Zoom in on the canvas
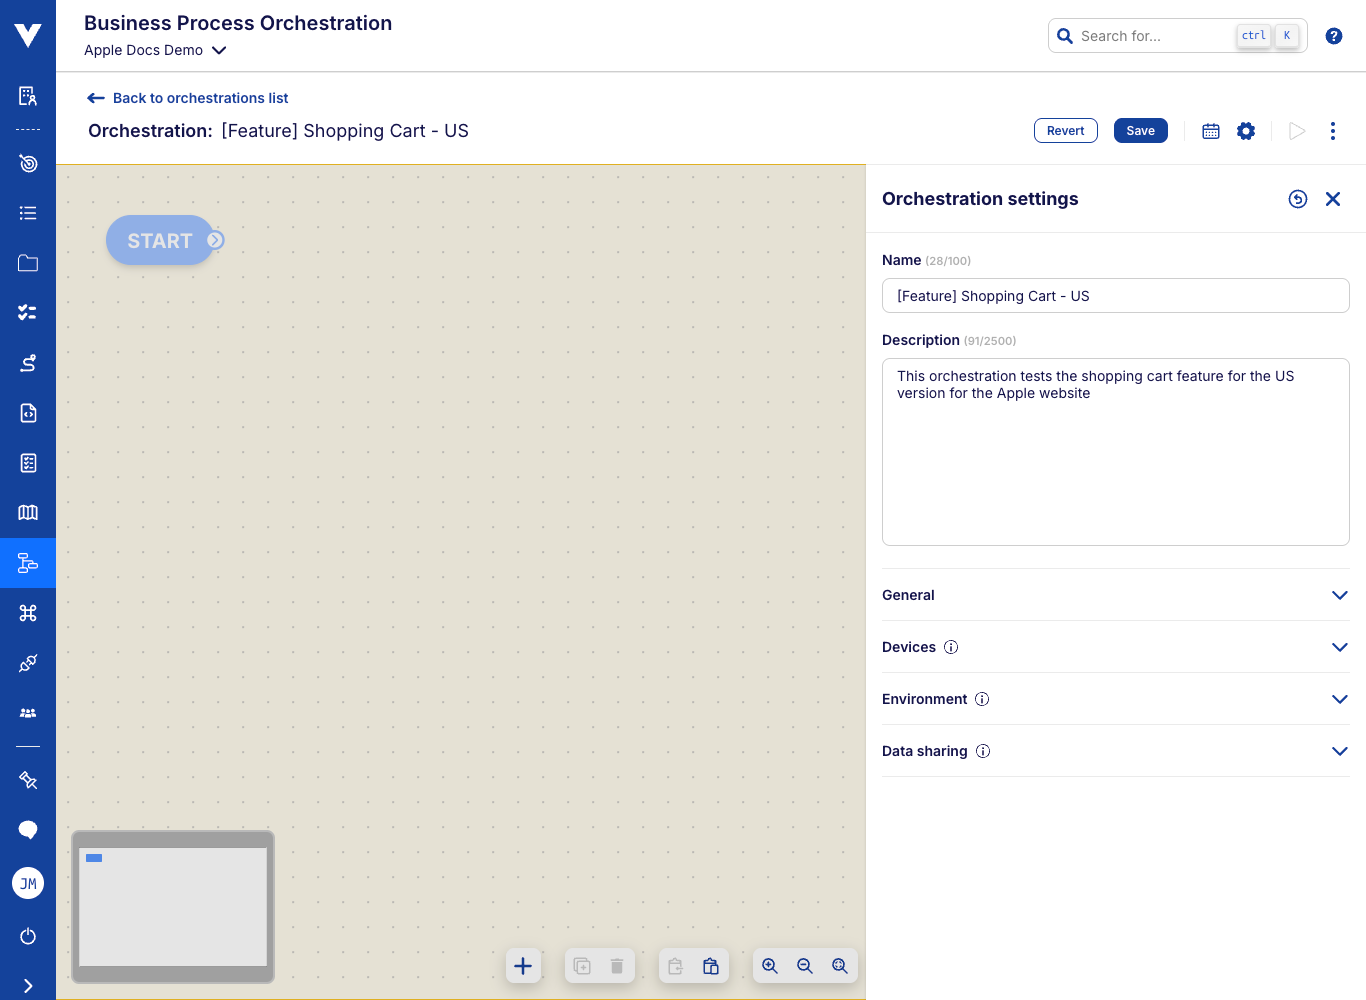1366x1000 pixels. [770, 966]
